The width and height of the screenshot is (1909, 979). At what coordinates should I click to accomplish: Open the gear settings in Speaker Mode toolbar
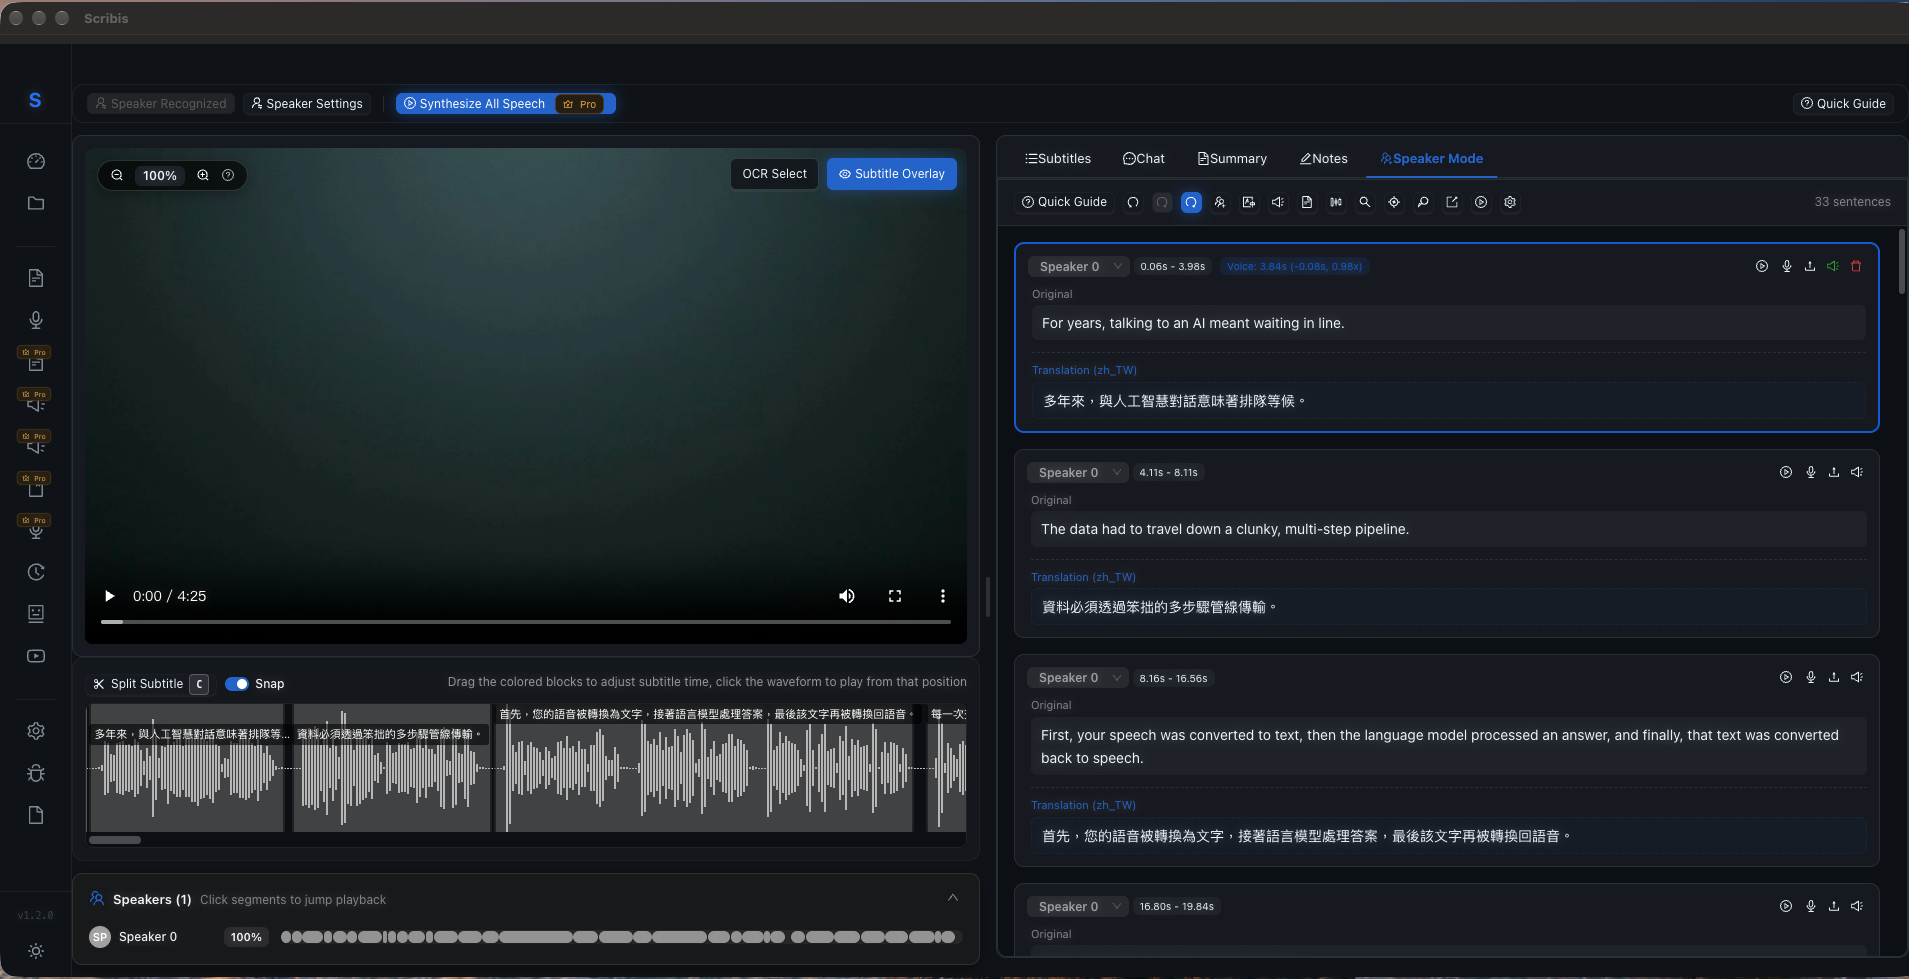tap(1510, 202)
